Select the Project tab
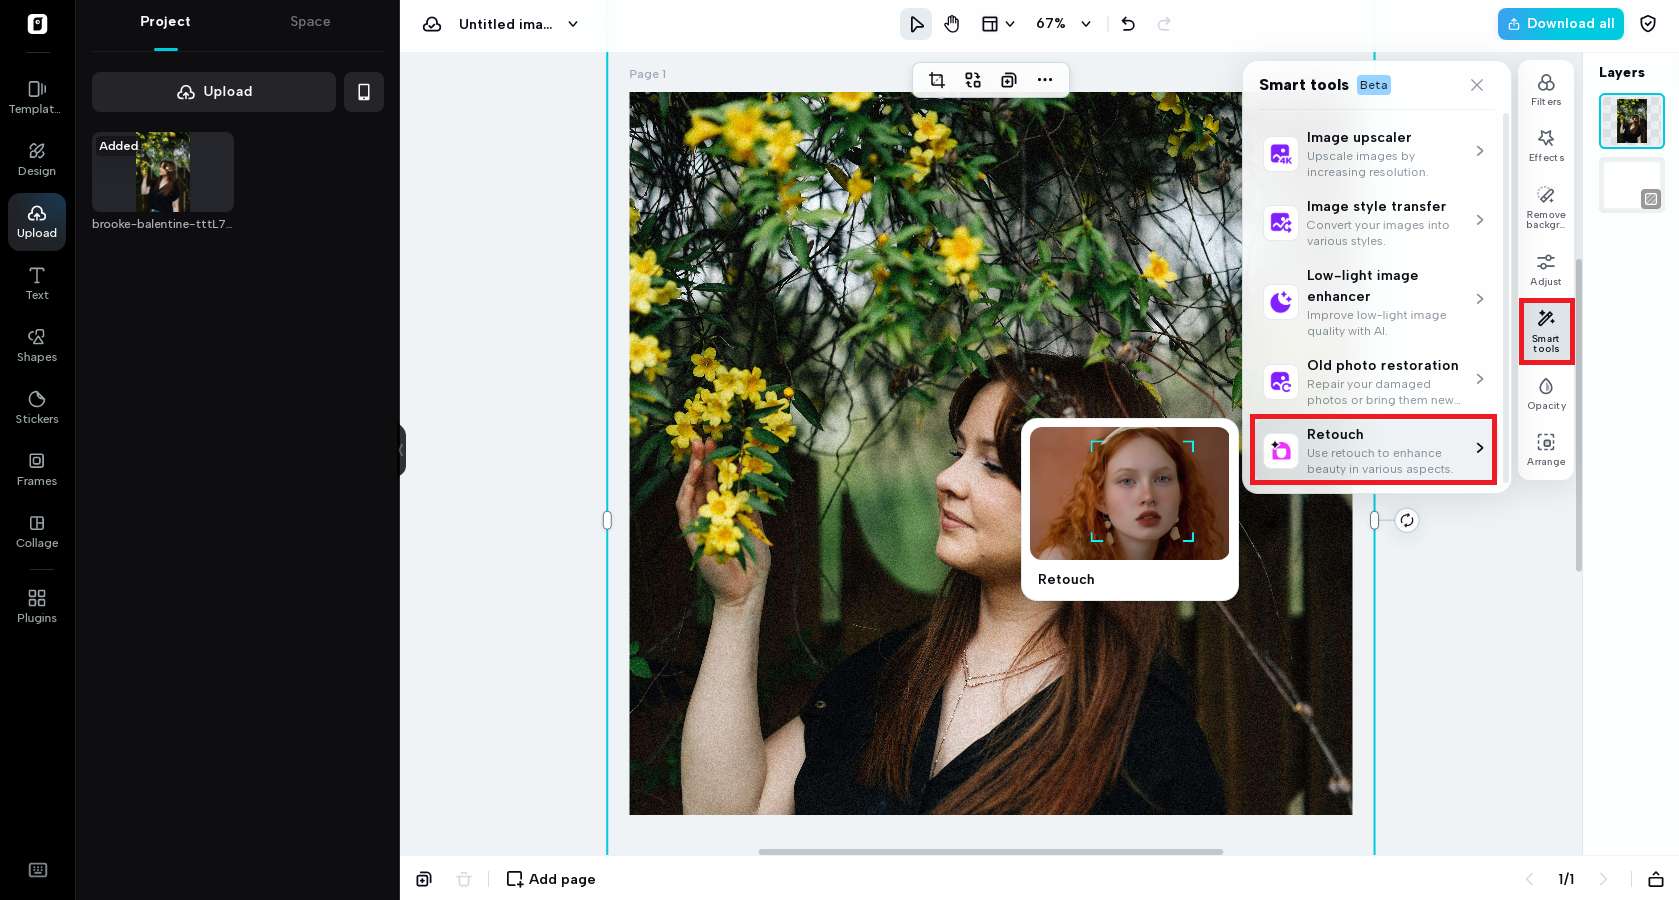Viewport: 1679px width, 900px height. [165, 21]
